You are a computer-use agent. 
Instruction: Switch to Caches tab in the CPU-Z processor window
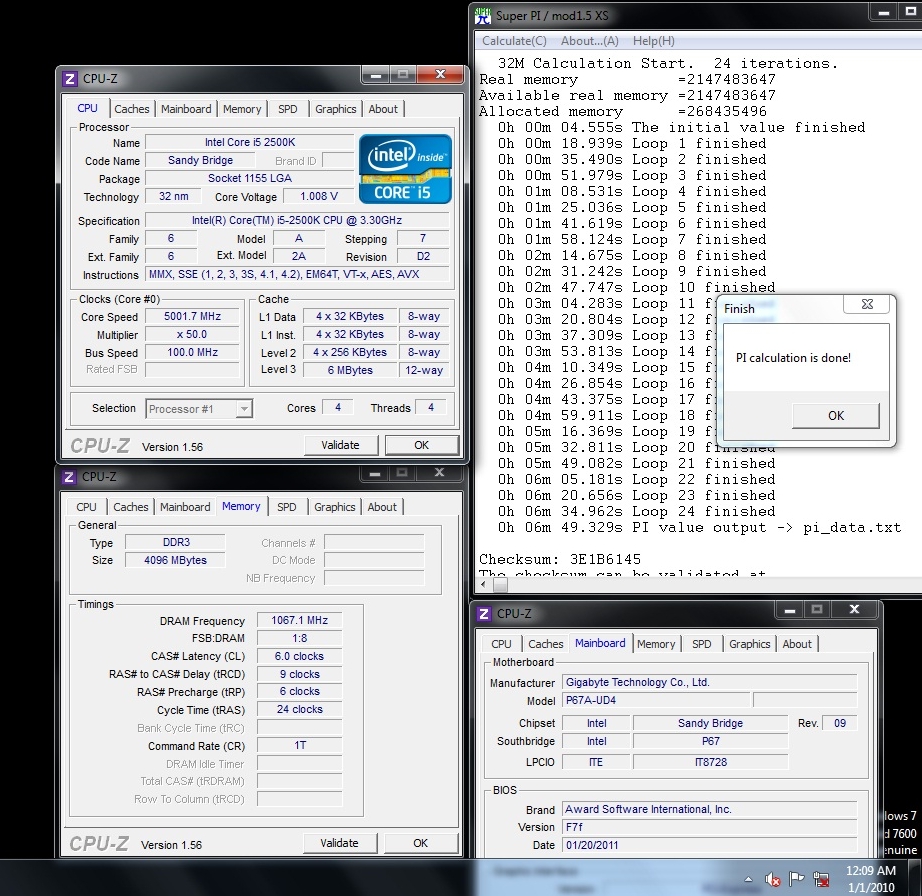[x=132, y=109]
